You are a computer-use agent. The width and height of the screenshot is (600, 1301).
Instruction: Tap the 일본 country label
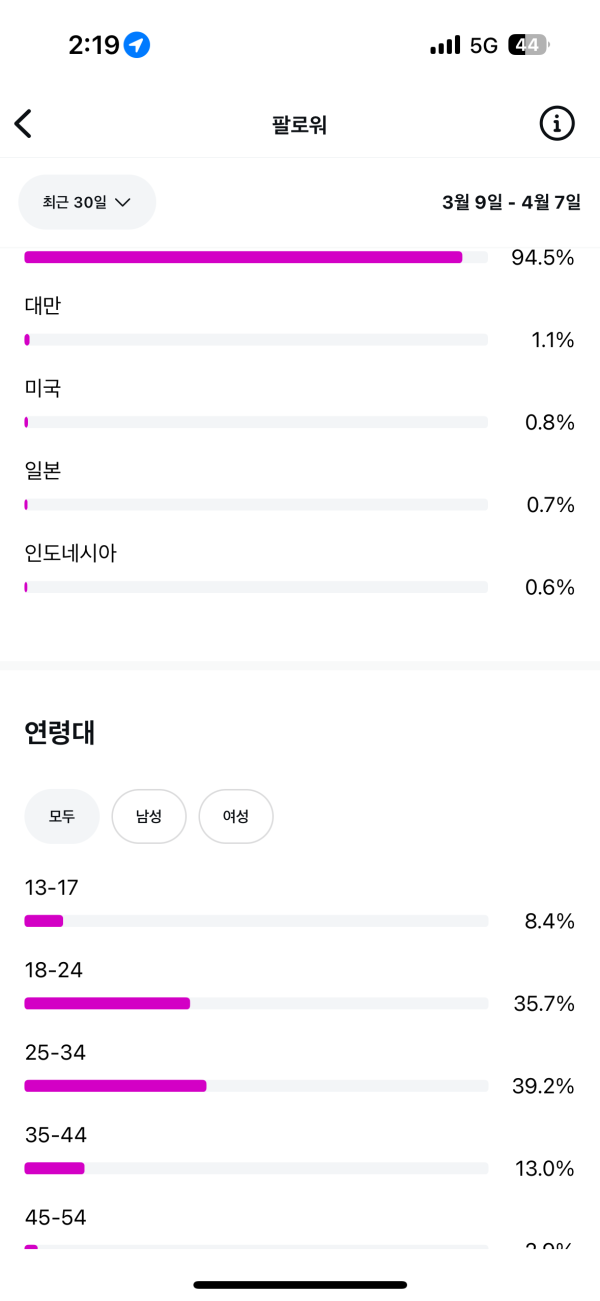click(x=43, y=470)
